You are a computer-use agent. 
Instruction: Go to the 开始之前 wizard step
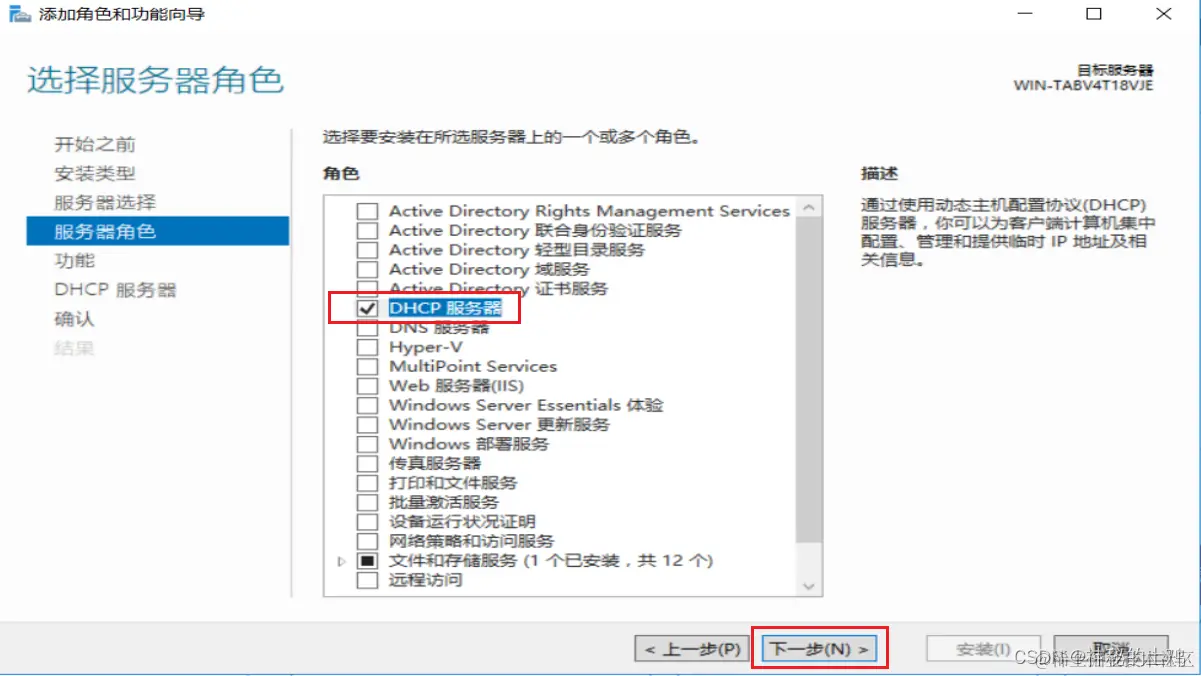click(95, 145)
